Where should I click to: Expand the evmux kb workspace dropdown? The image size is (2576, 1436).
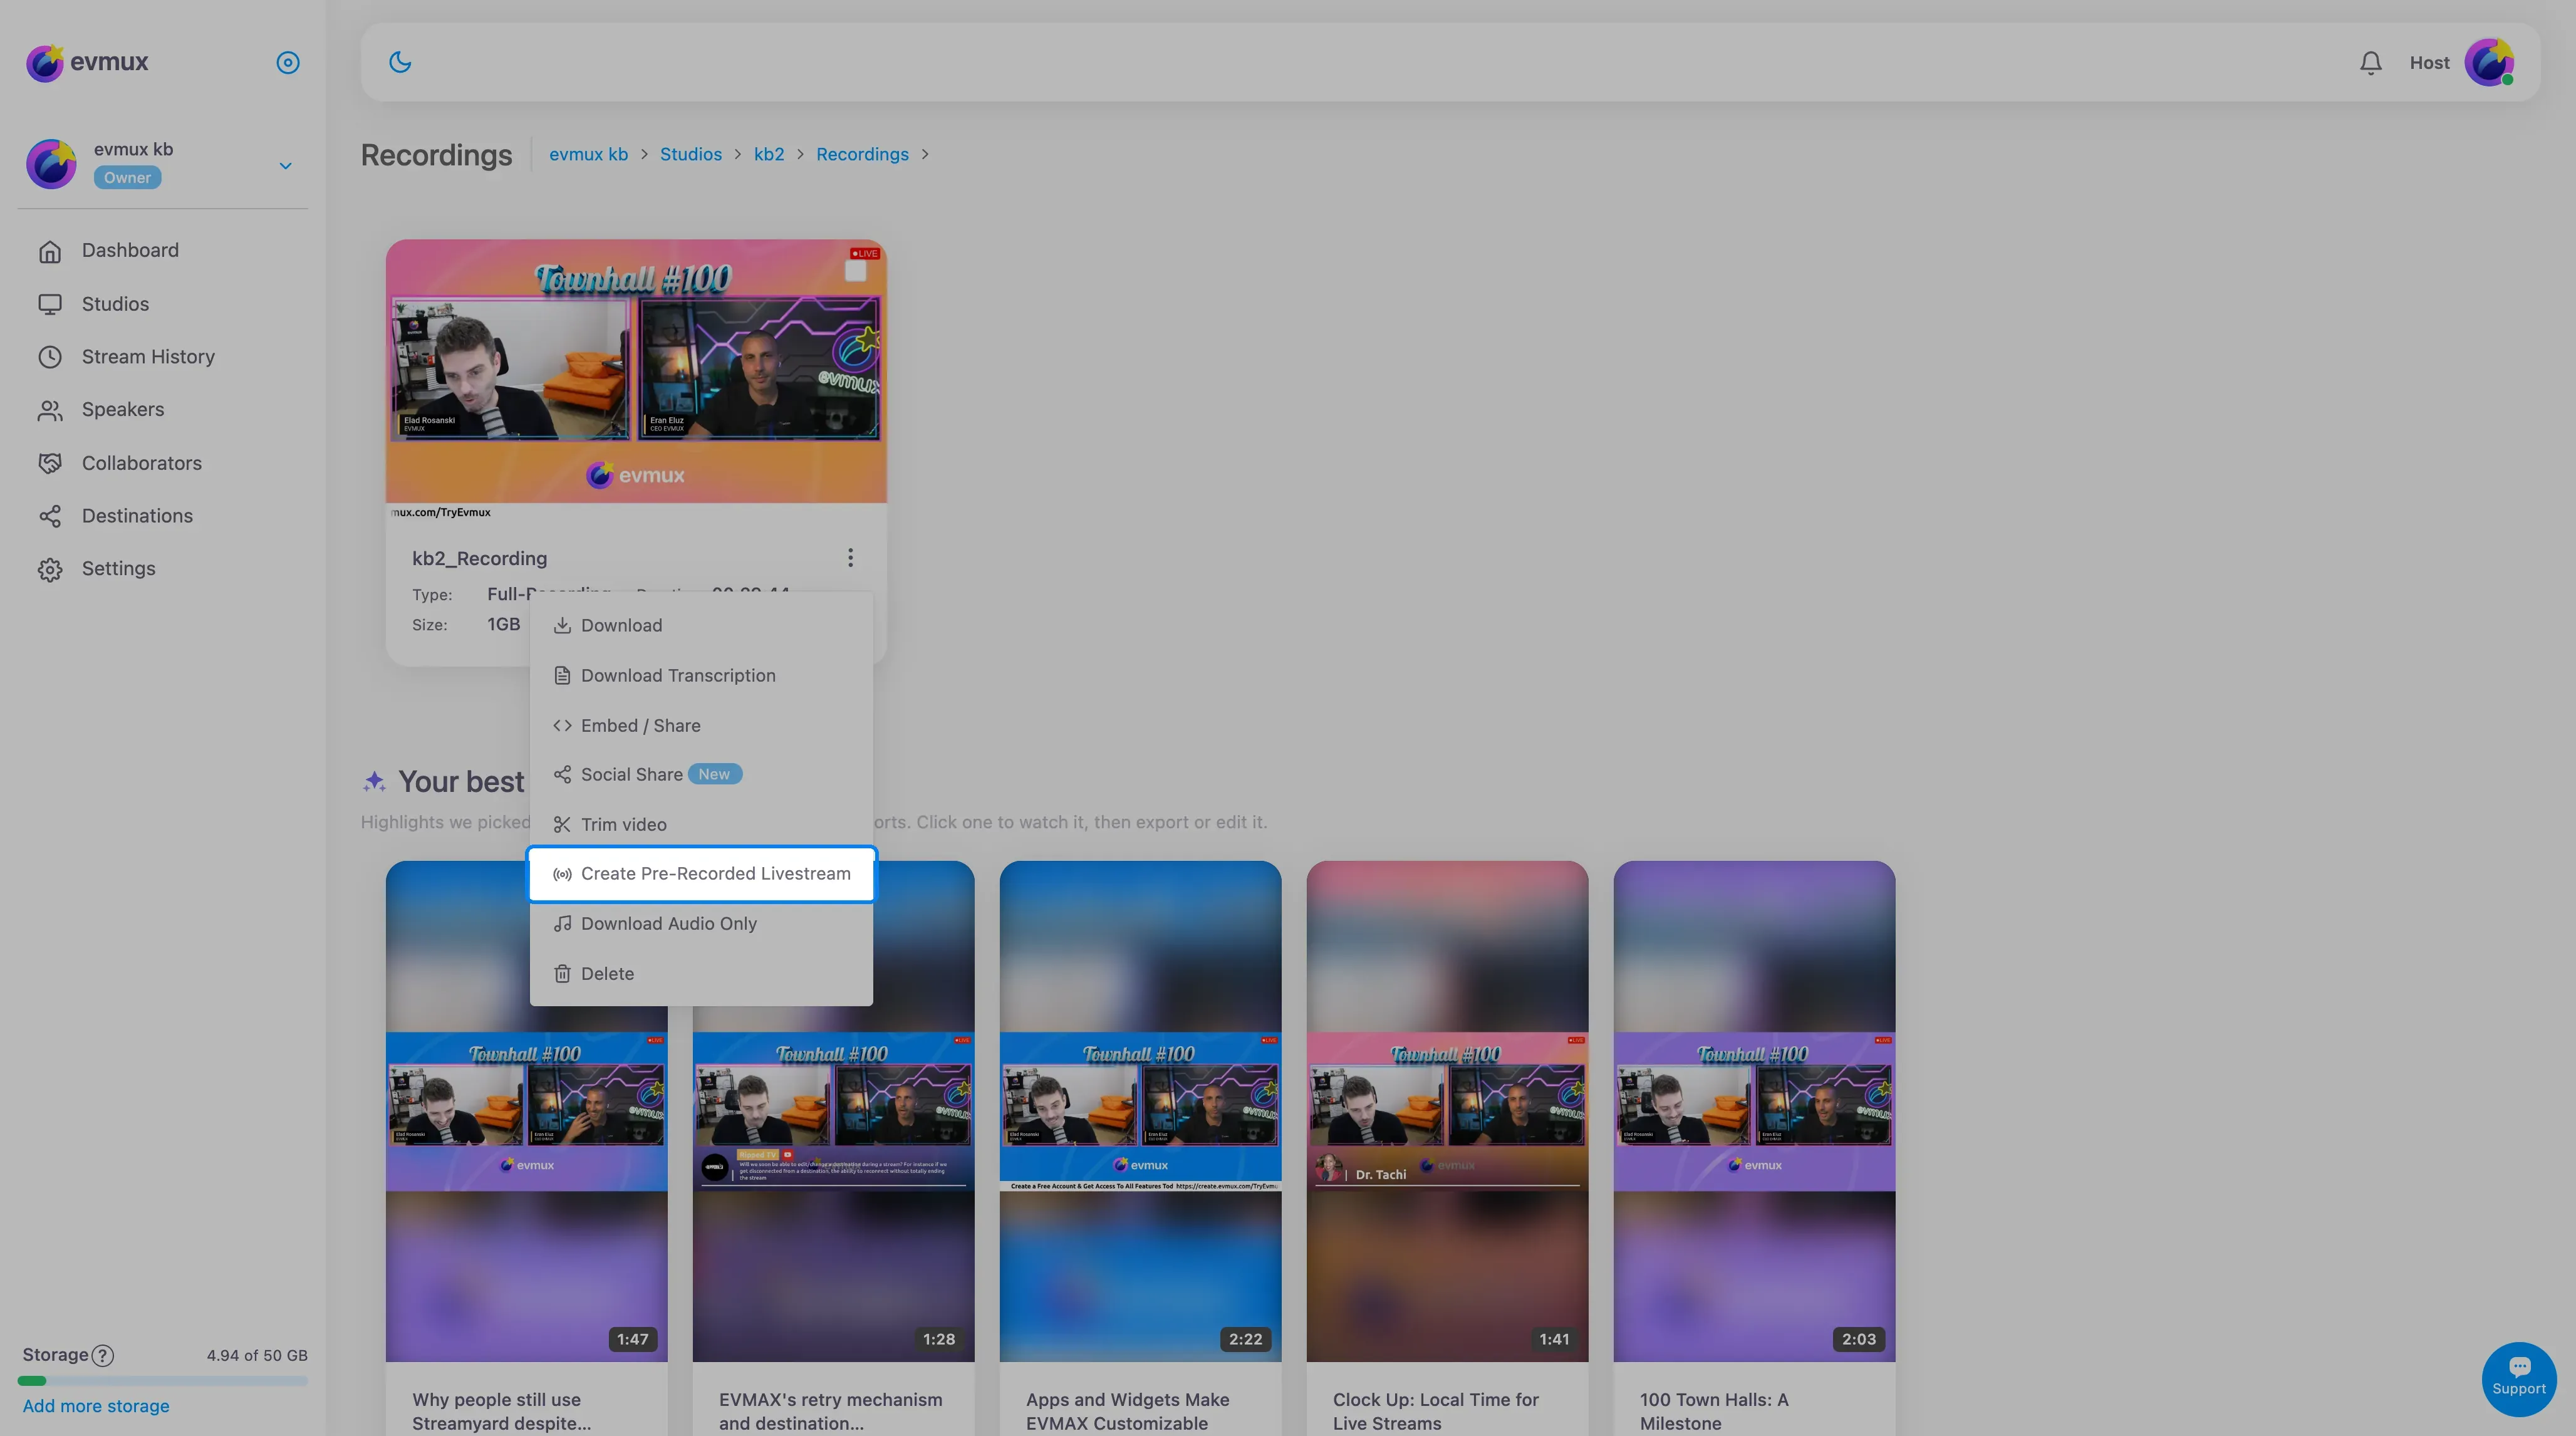click(x=285, y=166)
